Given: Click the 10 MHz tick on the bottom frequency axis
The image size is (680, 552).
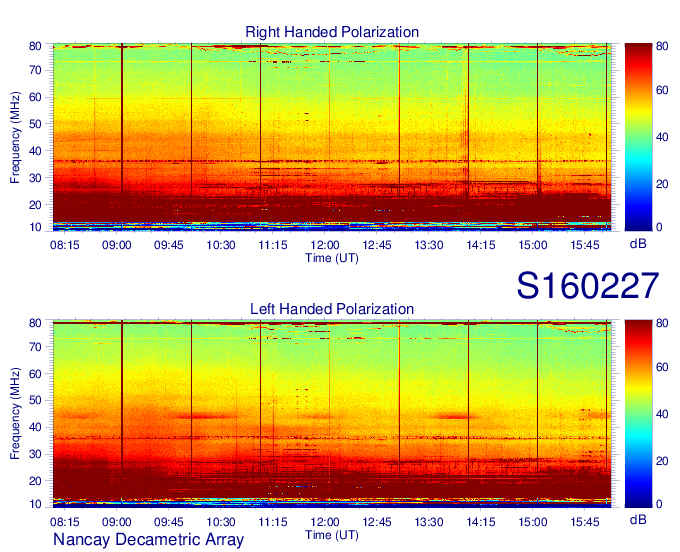Looking at the screenshot, I should (35, 504).
